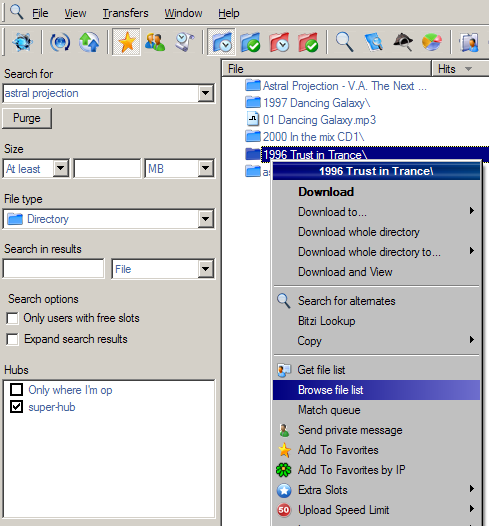Click the globe with green arrow icon
This screenshot has height=526, width=489.
(x=89, y=42)
